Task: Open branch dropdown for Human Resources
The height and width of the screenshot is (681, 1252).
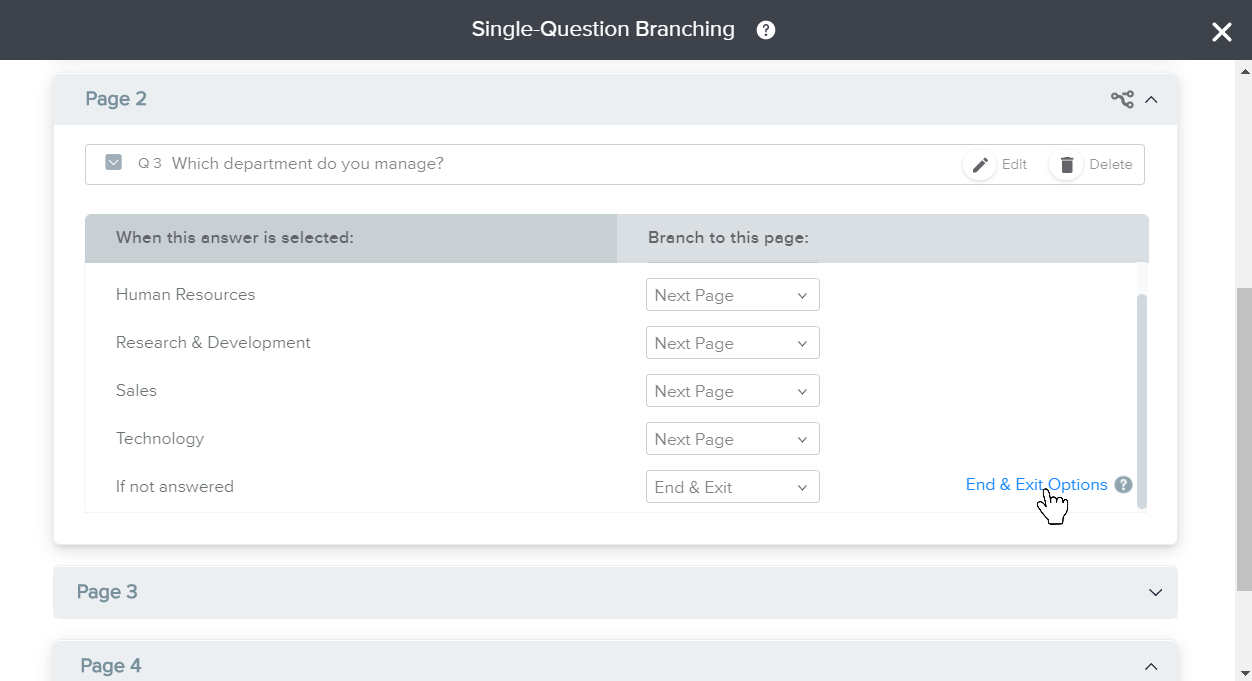Action: pyautogui.click(x=732, y=295)
